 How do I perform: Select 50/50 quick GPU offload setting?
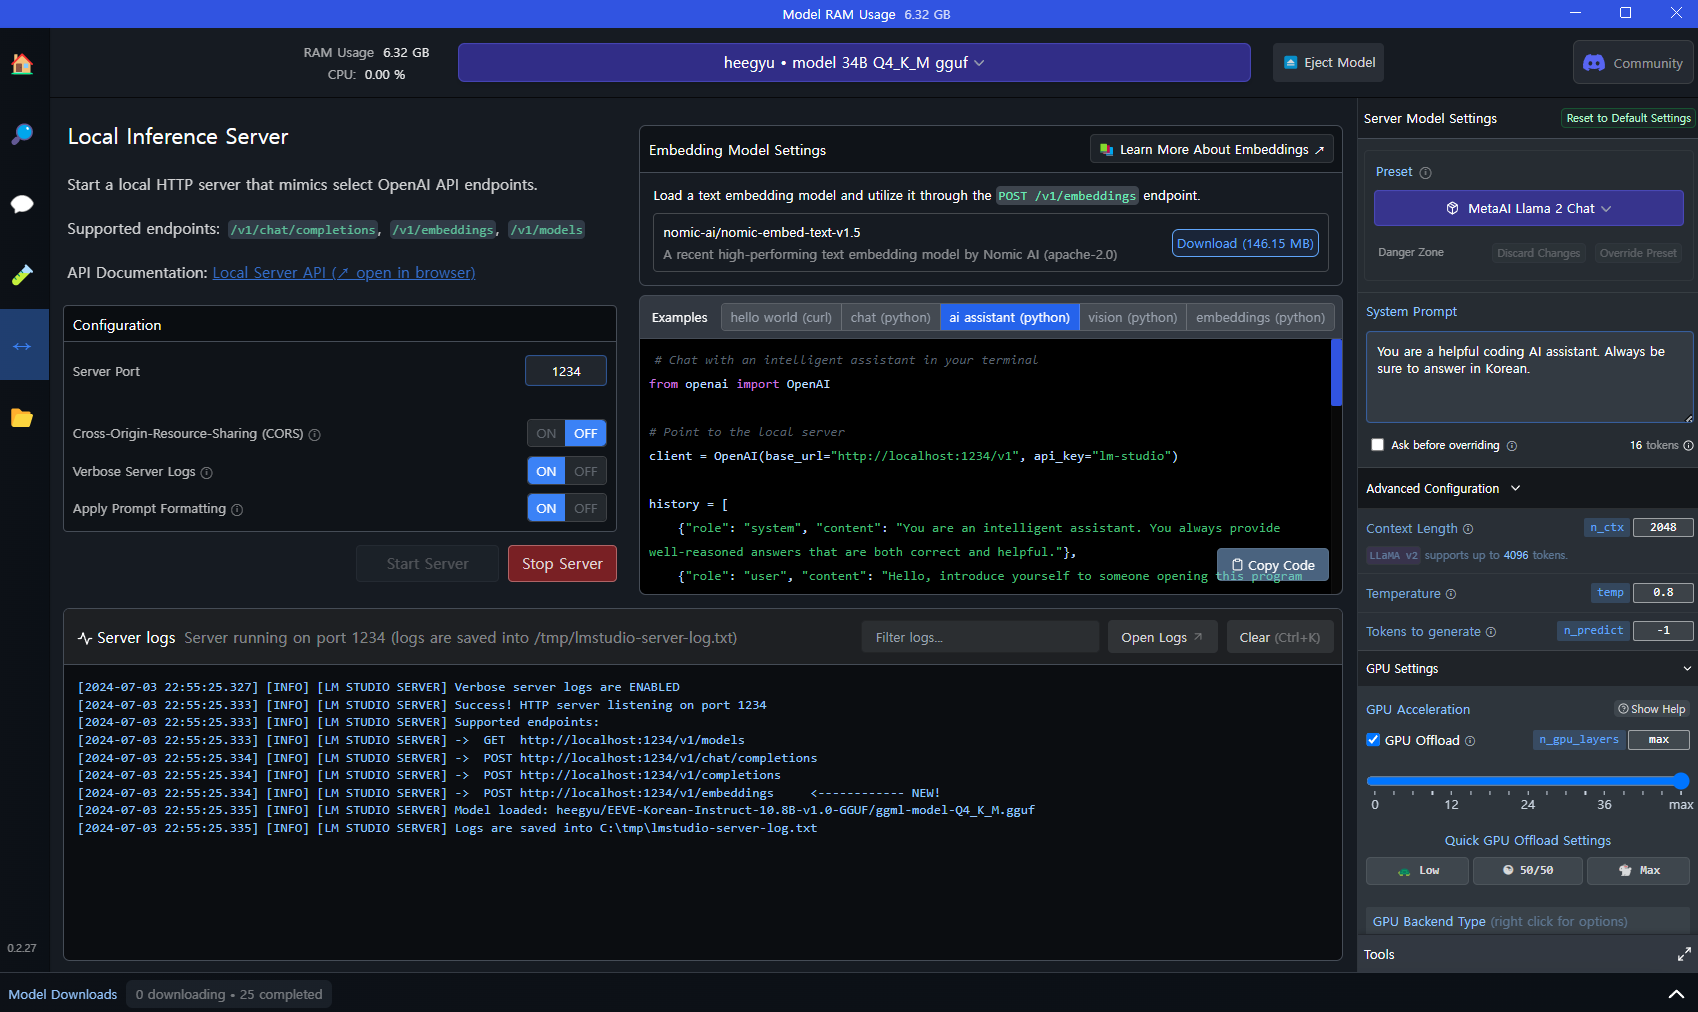1528,871
